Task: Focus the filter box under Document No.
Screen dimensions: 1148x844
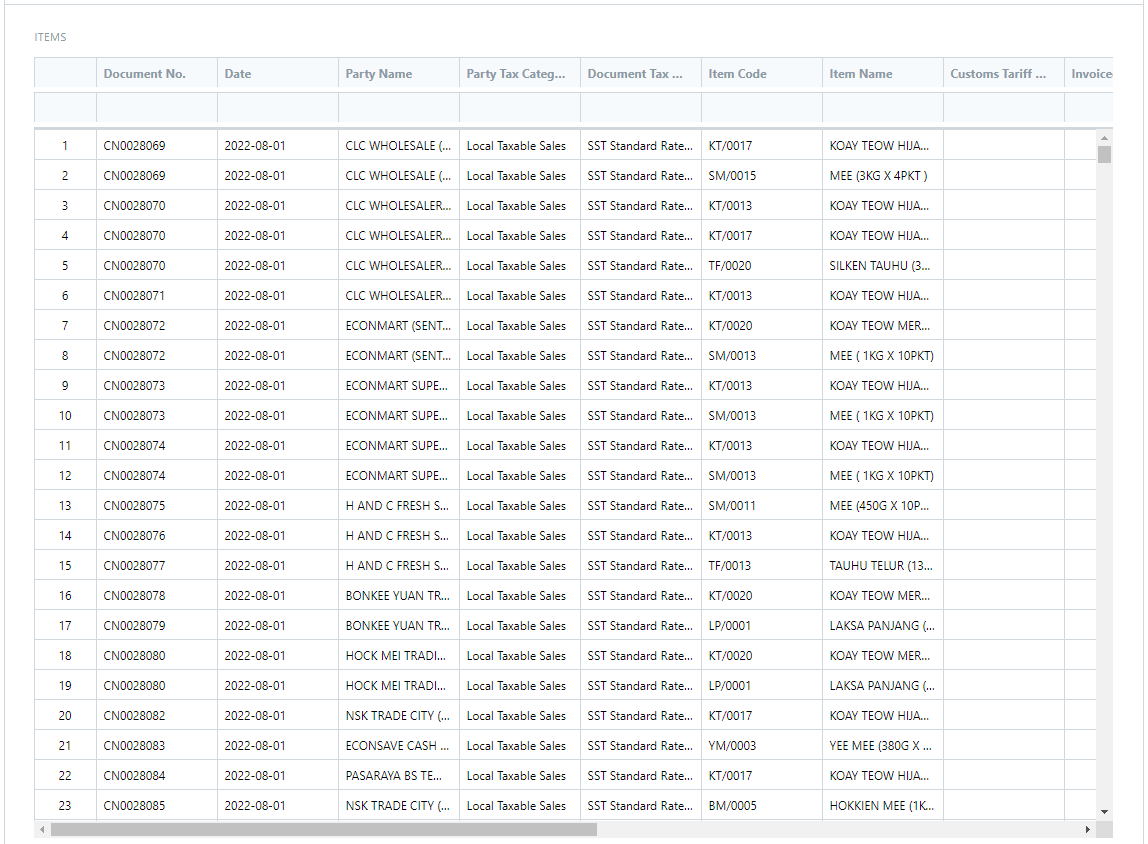Action: pyautogui.click(x=157, y=108)
